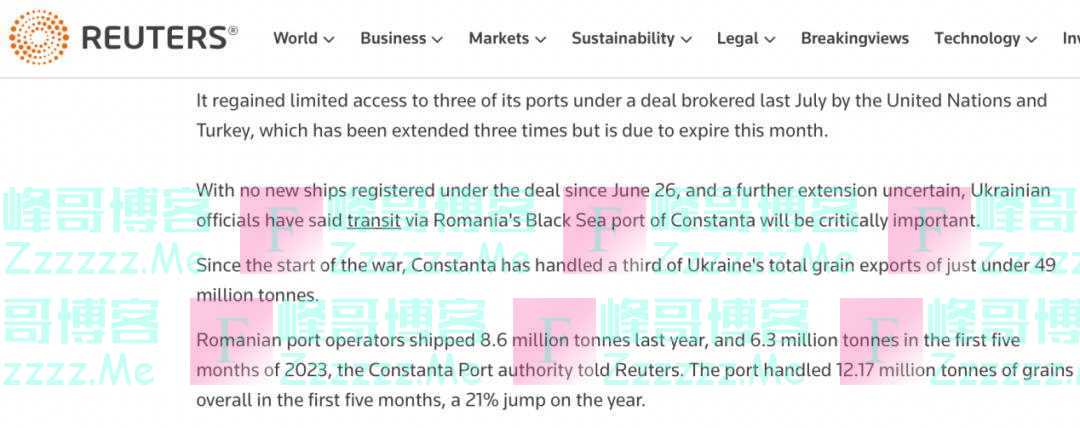Expand the chevron next to Business
1080x428 pixels.
coord(437,39)
